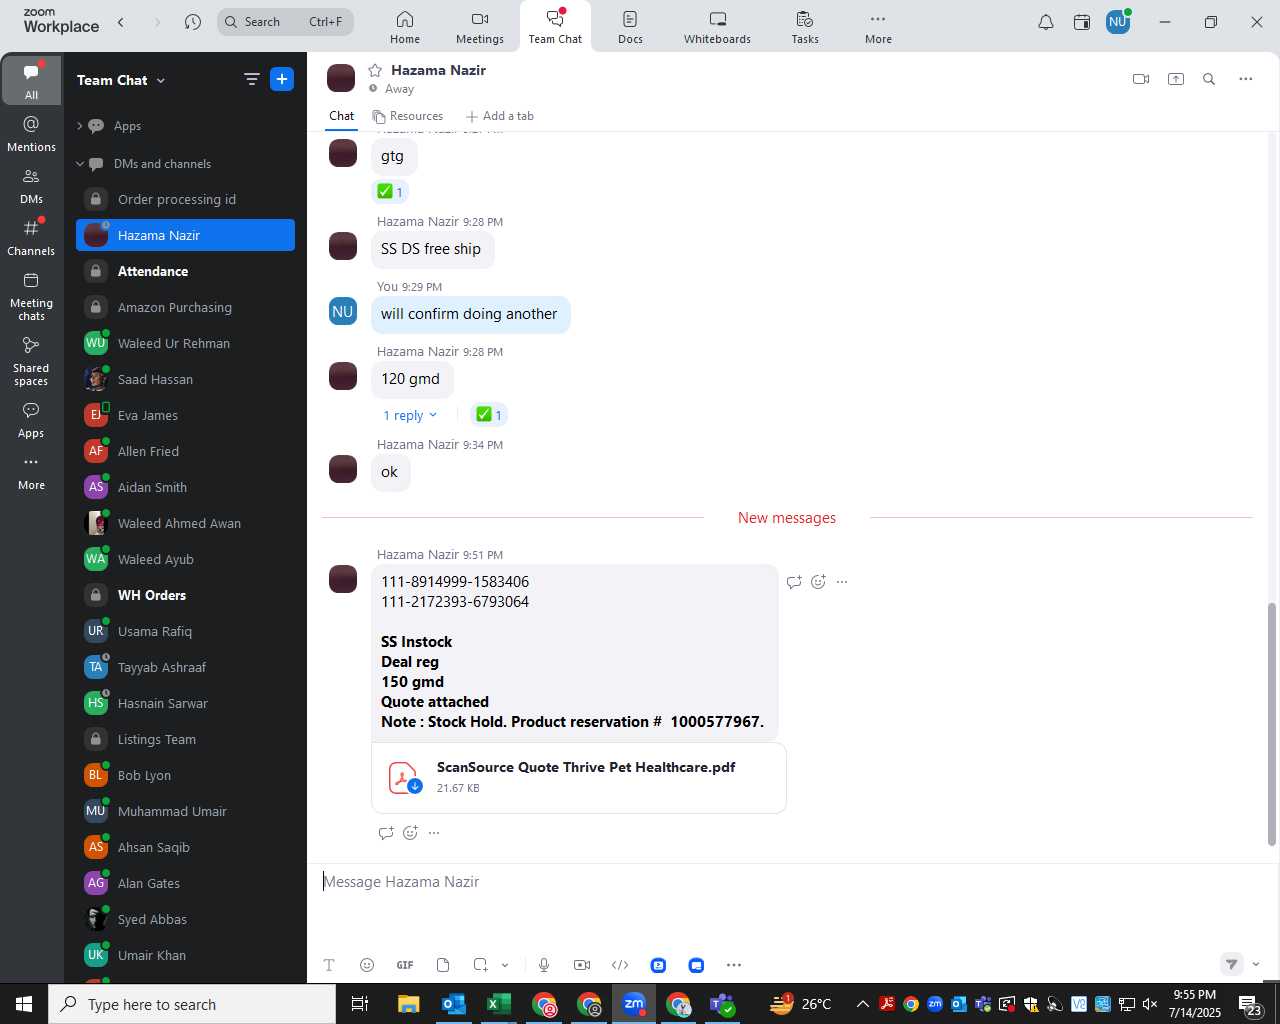Open Task View on the taskbar
The image size is (1280, 1024).
pyautogui.click(x=360, y=1004)
